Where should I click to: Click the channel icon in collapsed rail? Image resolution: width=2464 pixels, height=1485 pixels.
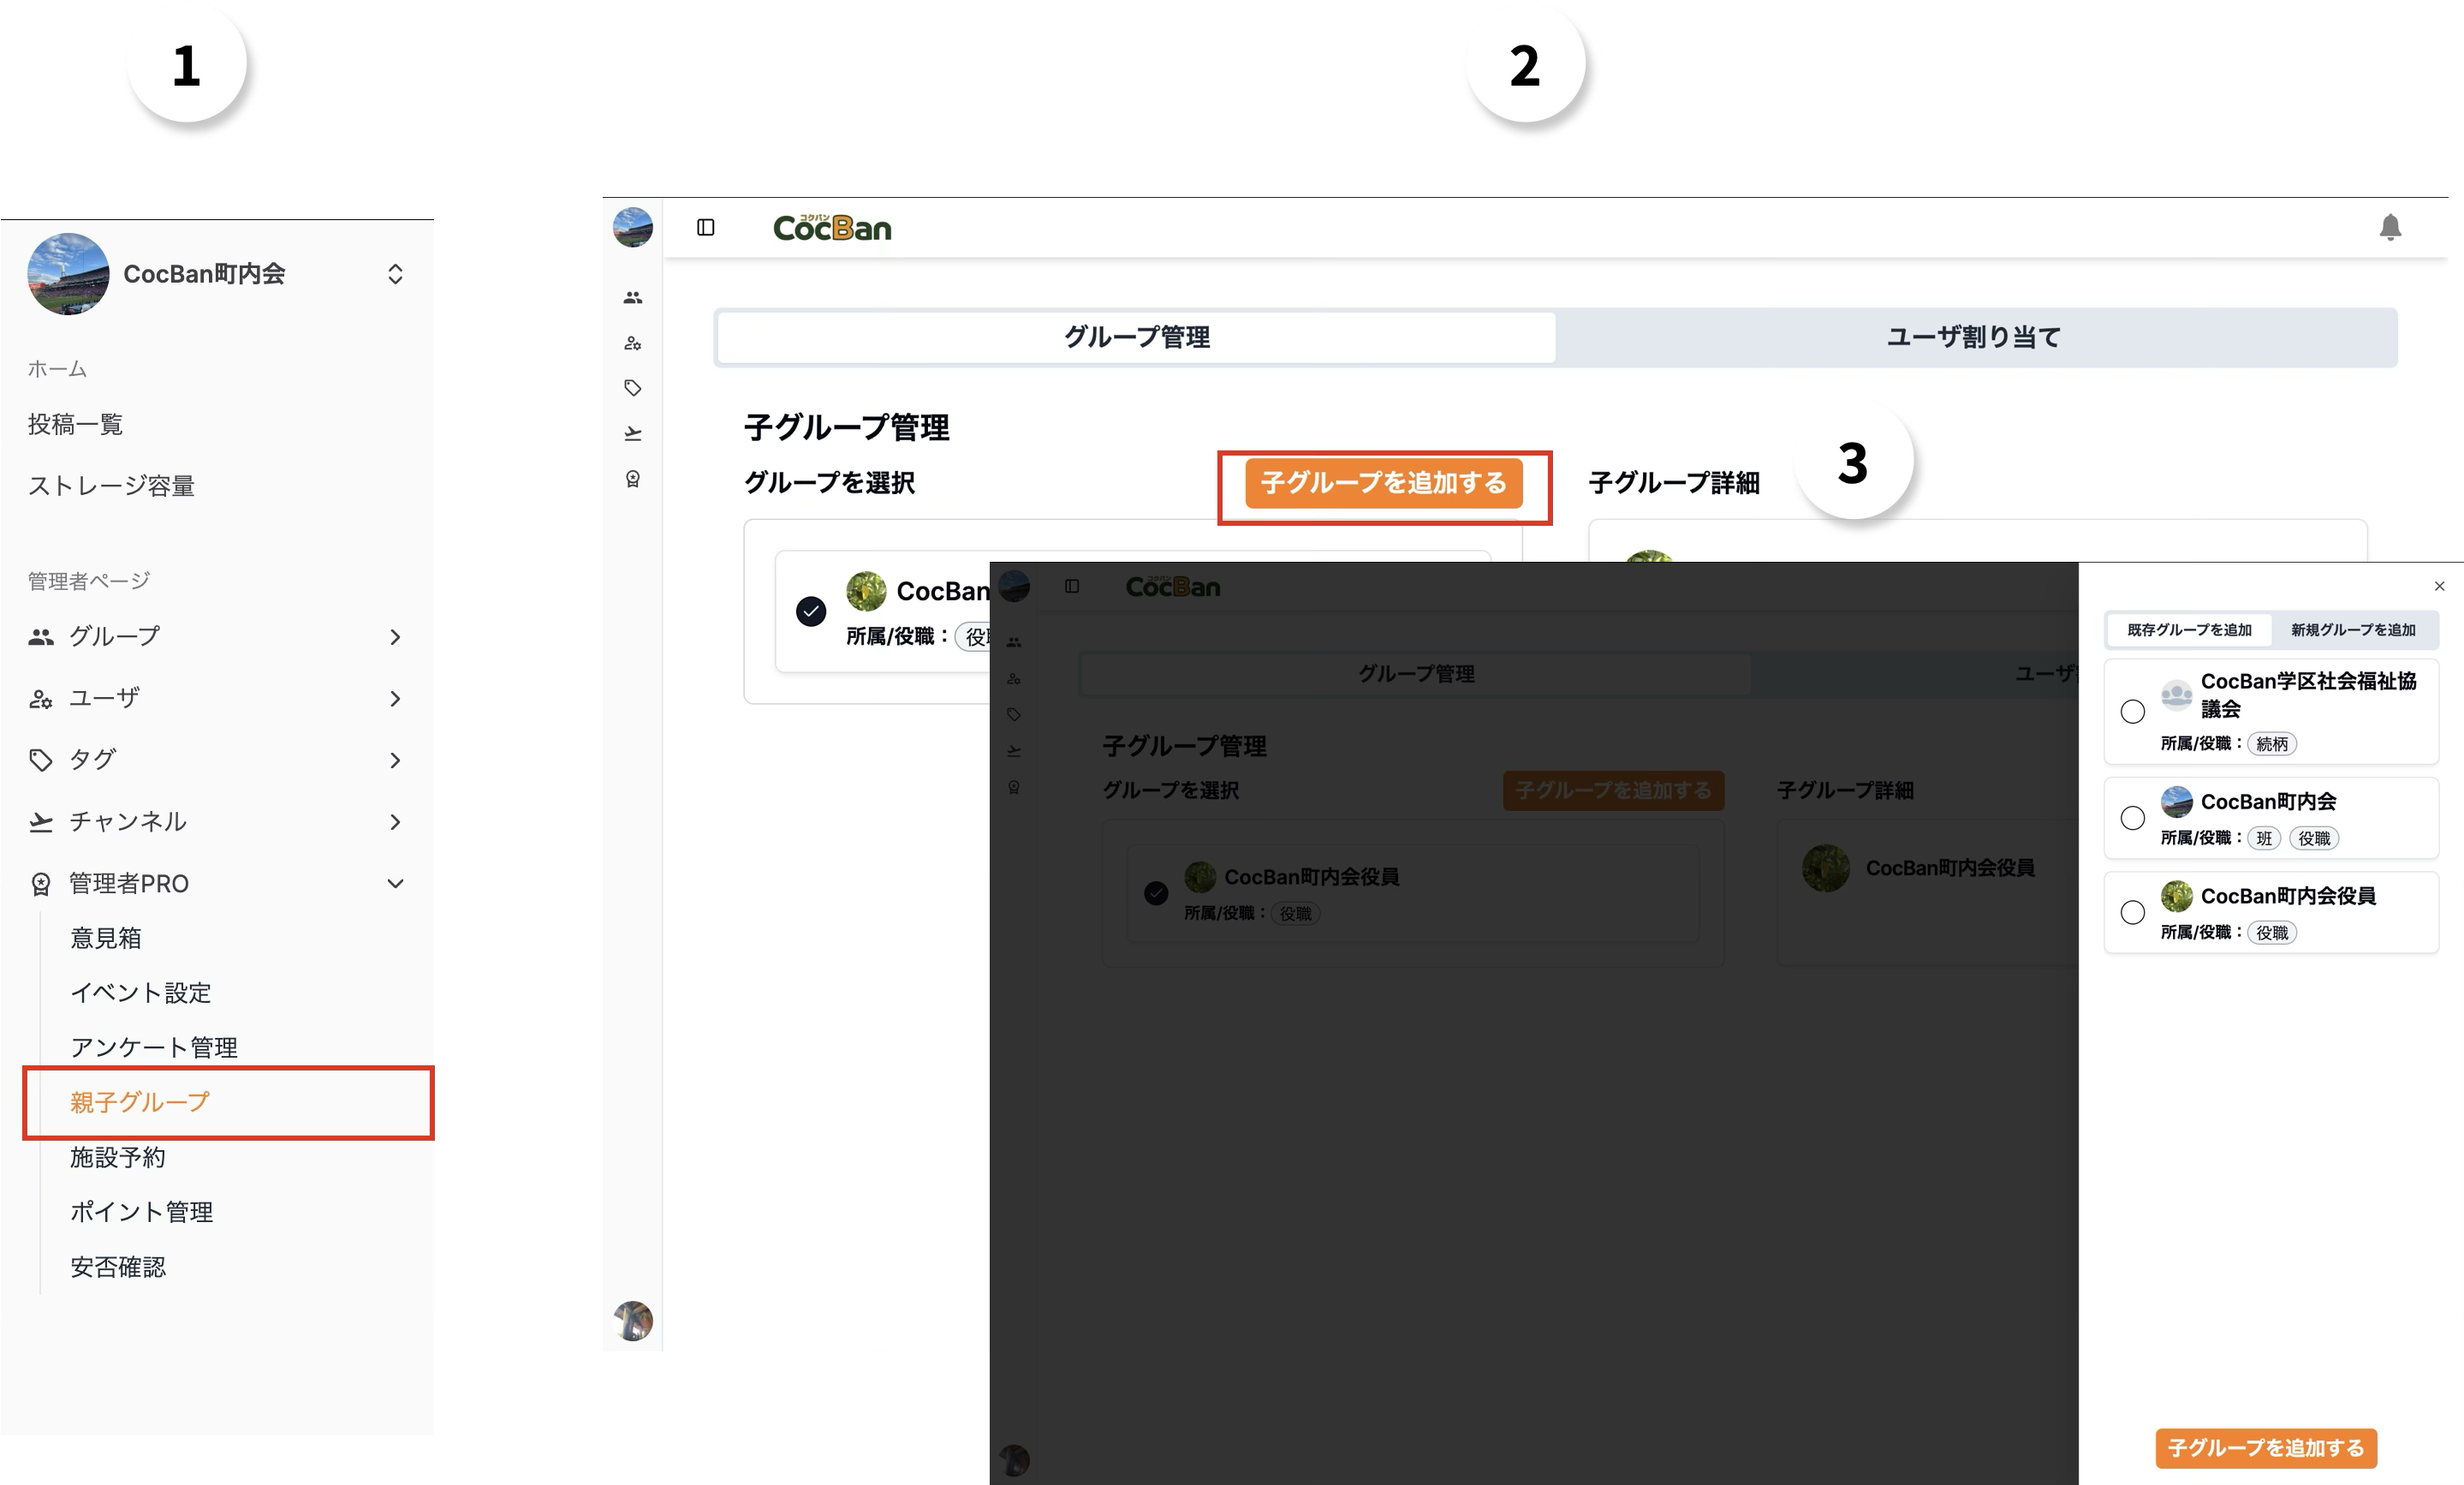point(633,433)
